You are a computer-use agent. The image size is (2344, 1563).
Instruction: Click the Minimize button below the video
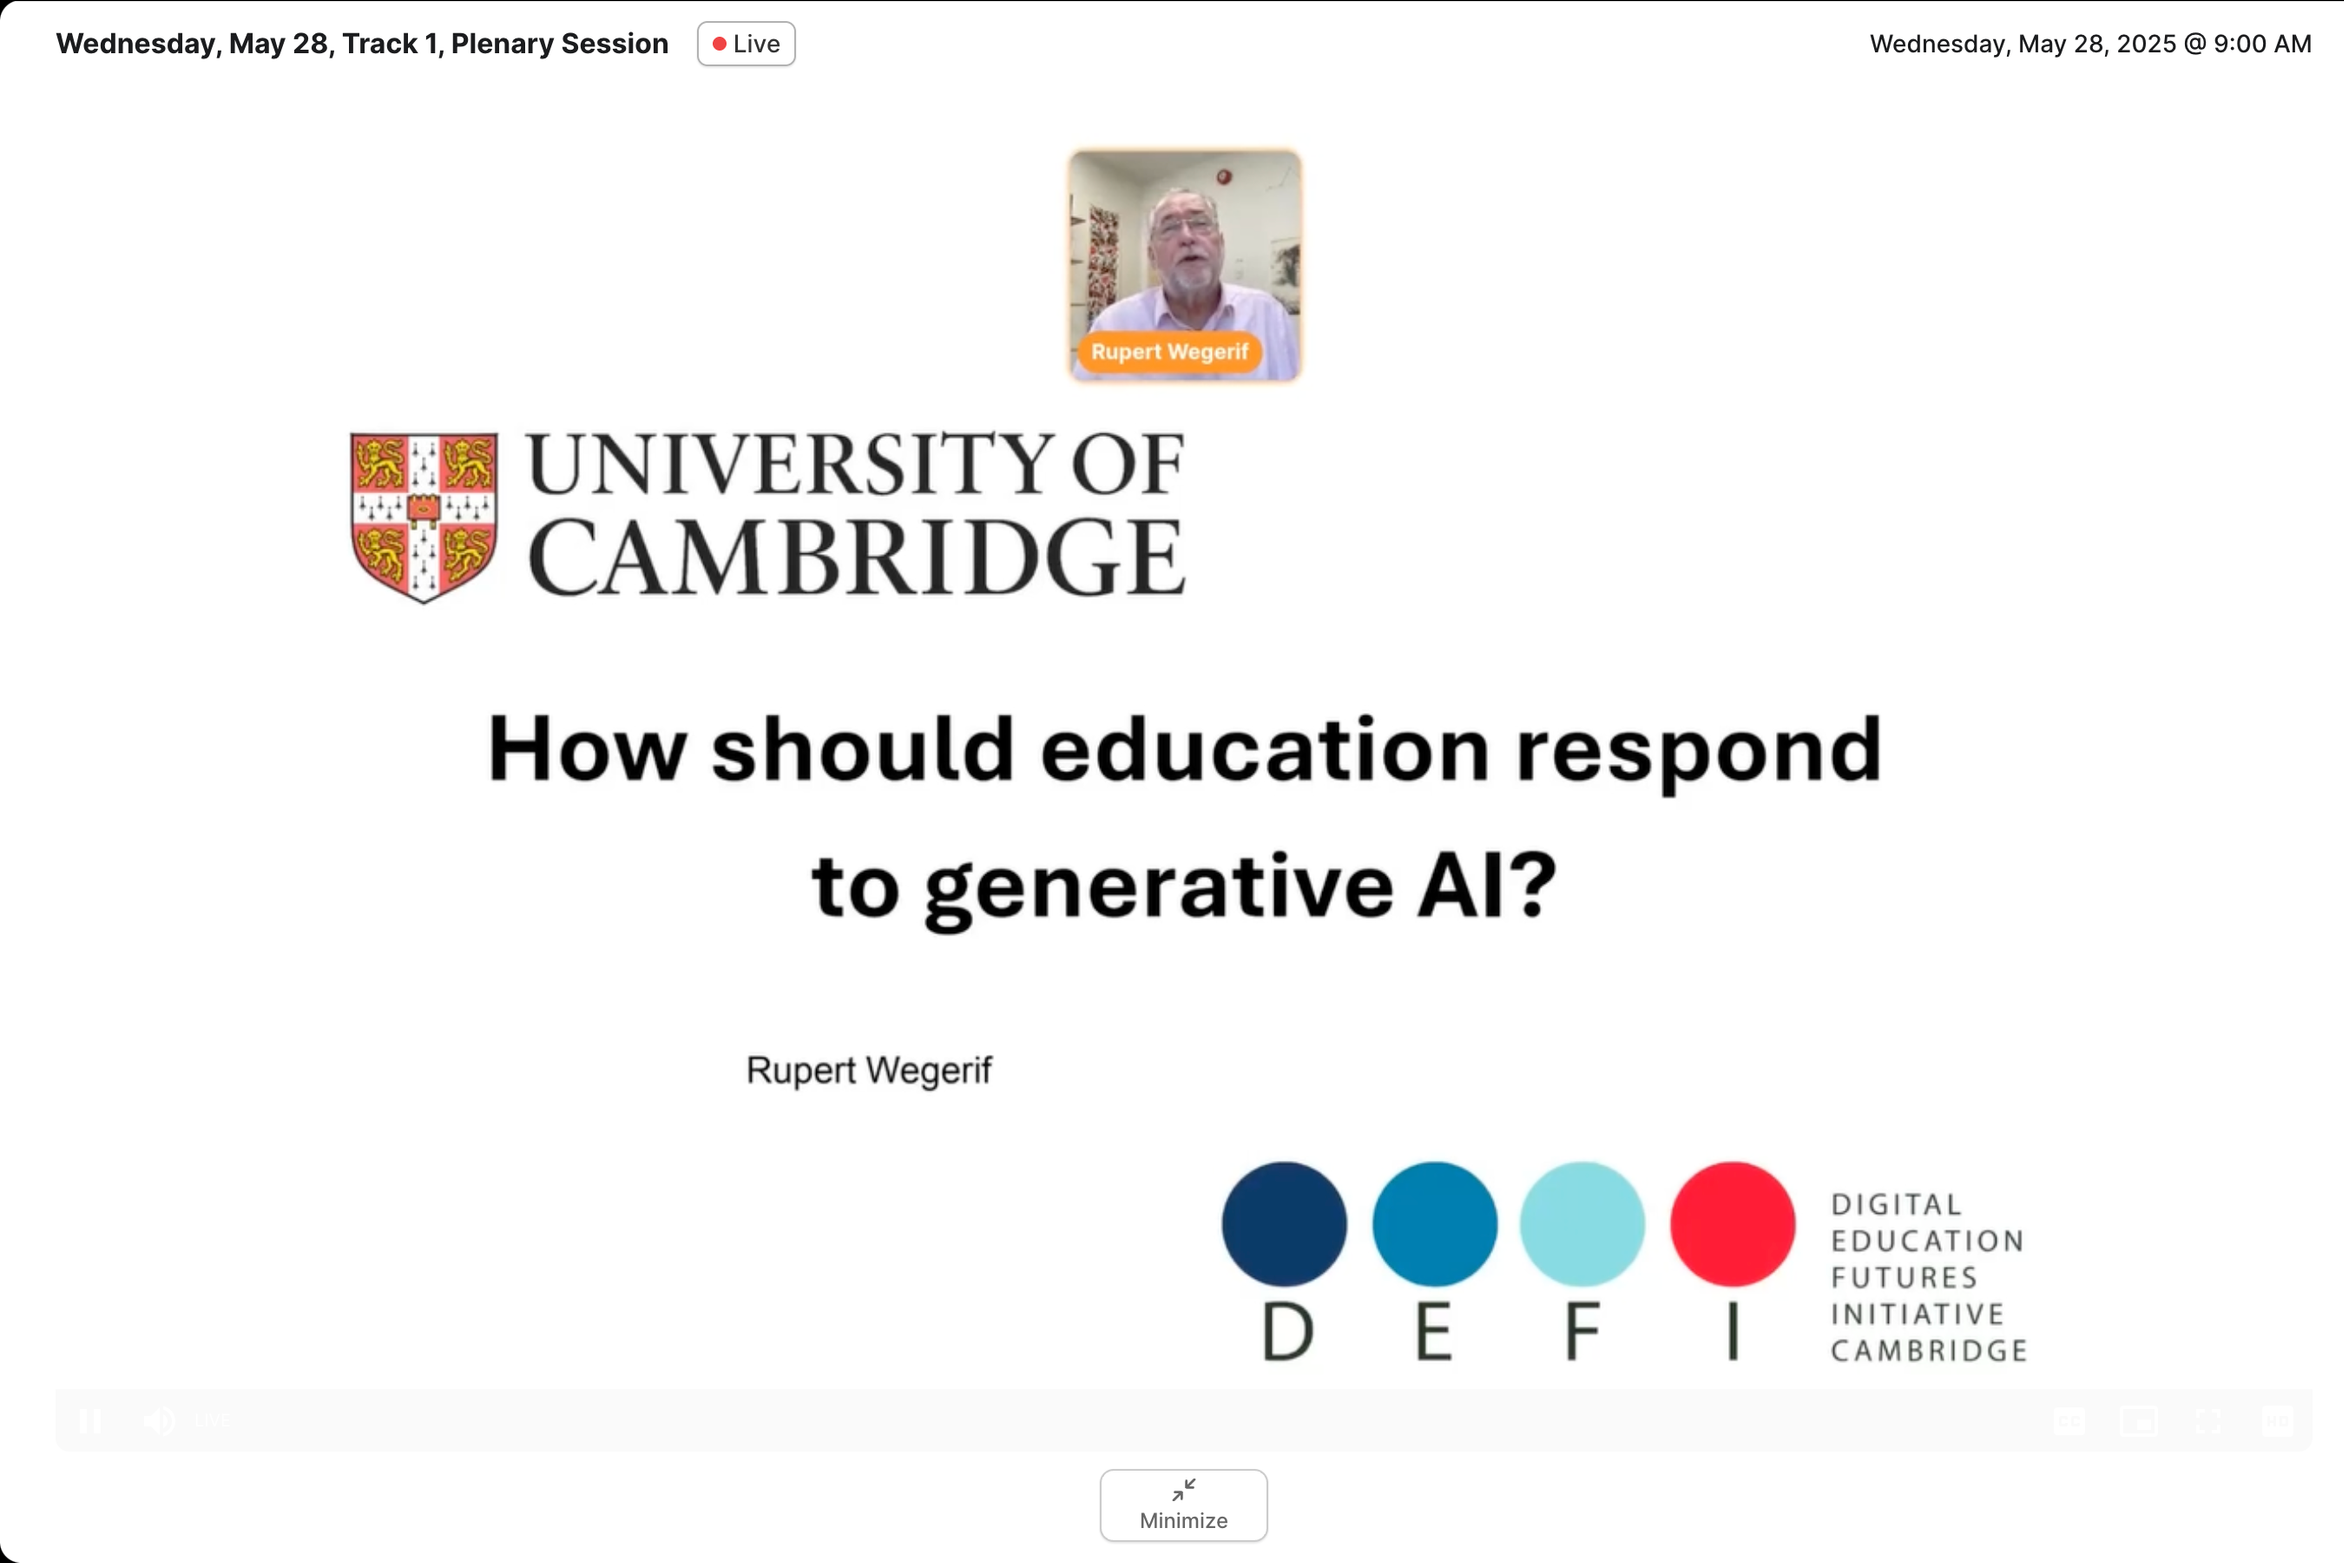[1183, 1505]
